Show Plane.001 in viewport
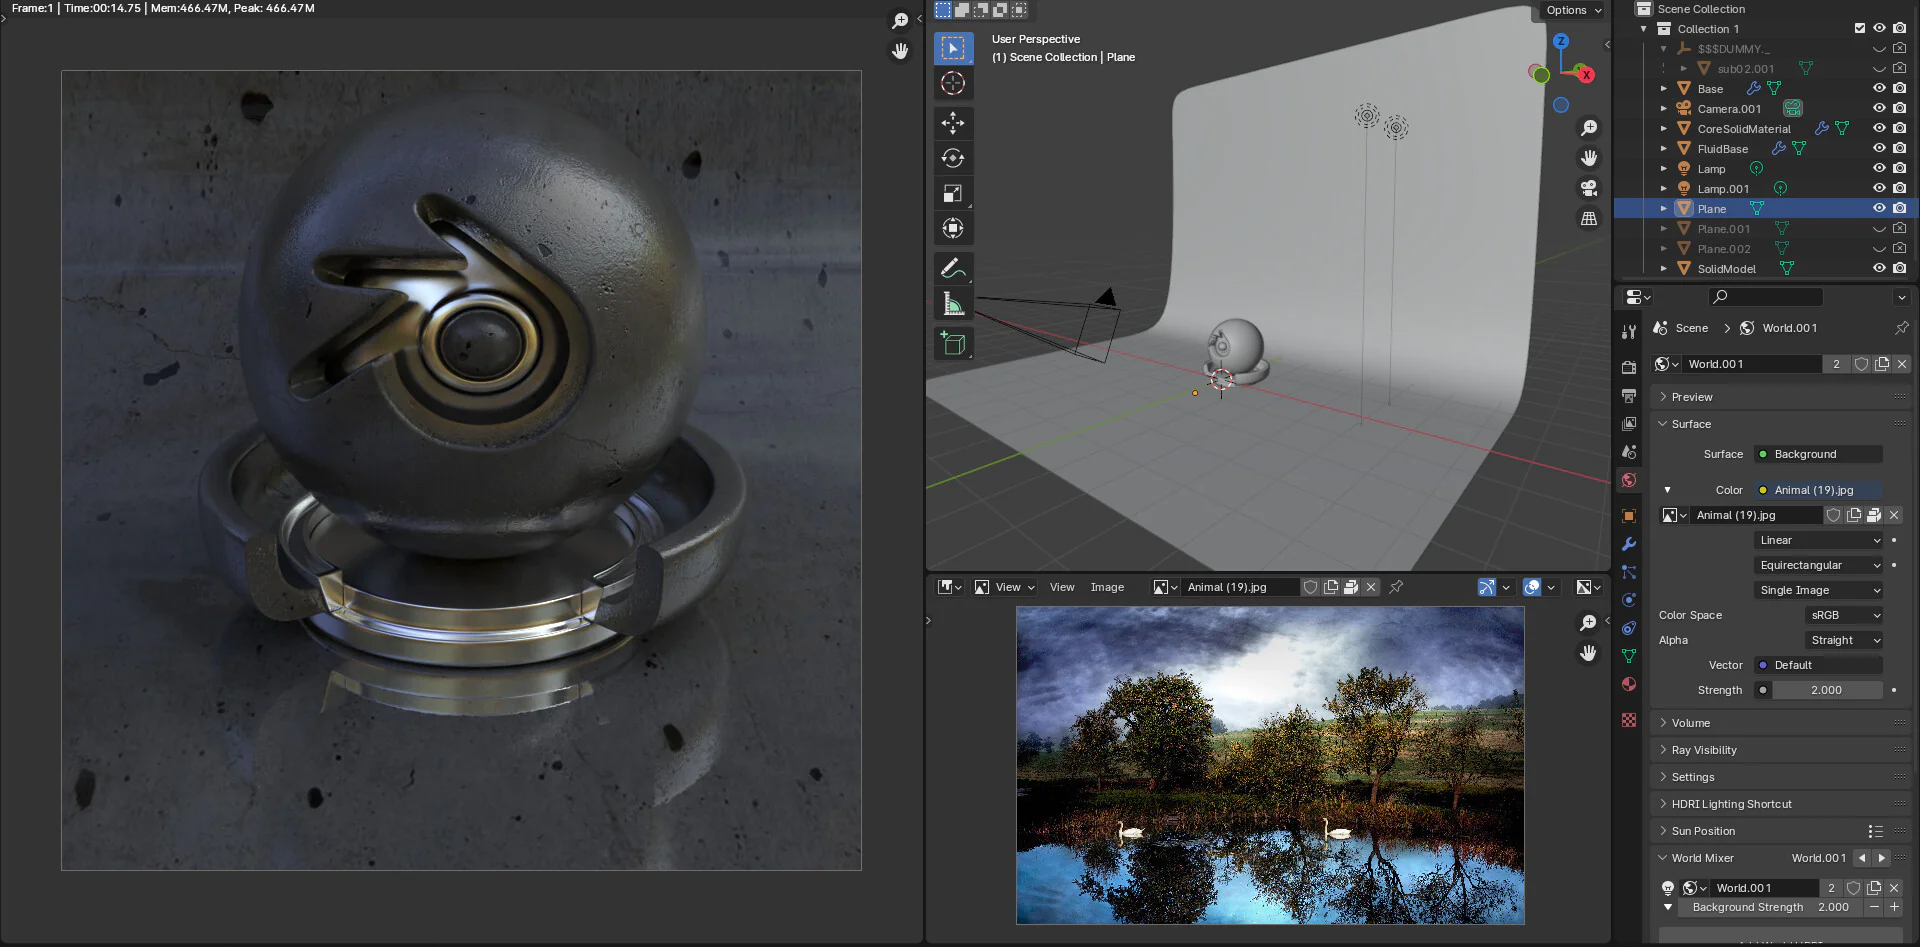The height and width of the screenshot is (947, 1920). [1879, 228]
